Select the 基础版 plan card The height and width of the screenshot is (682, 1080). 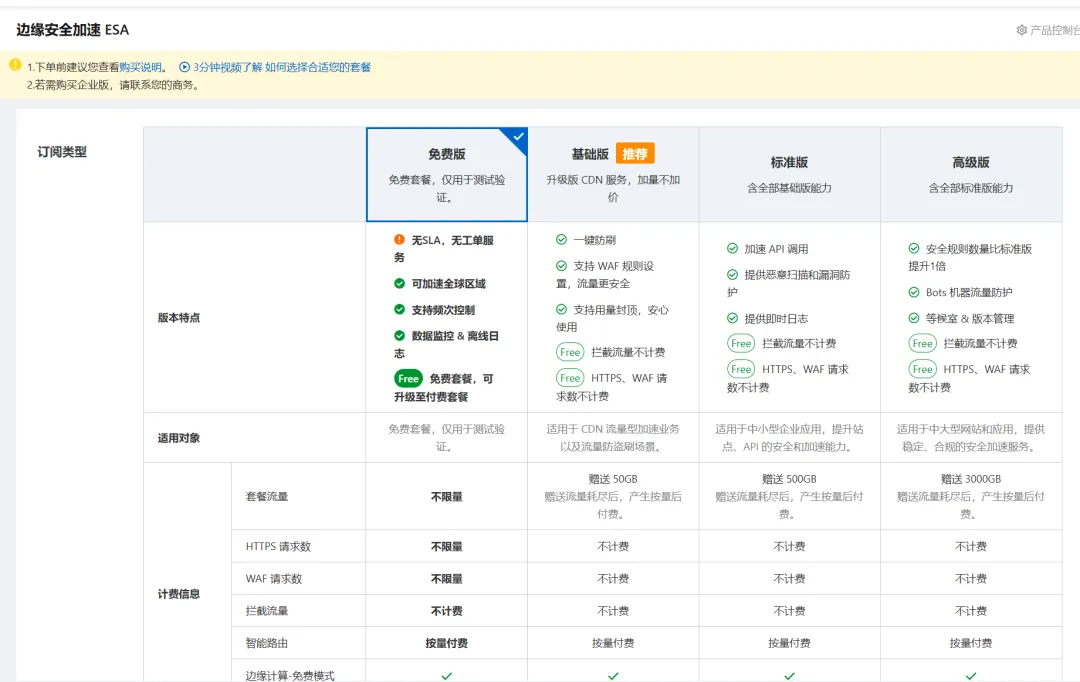click(613, 175)
